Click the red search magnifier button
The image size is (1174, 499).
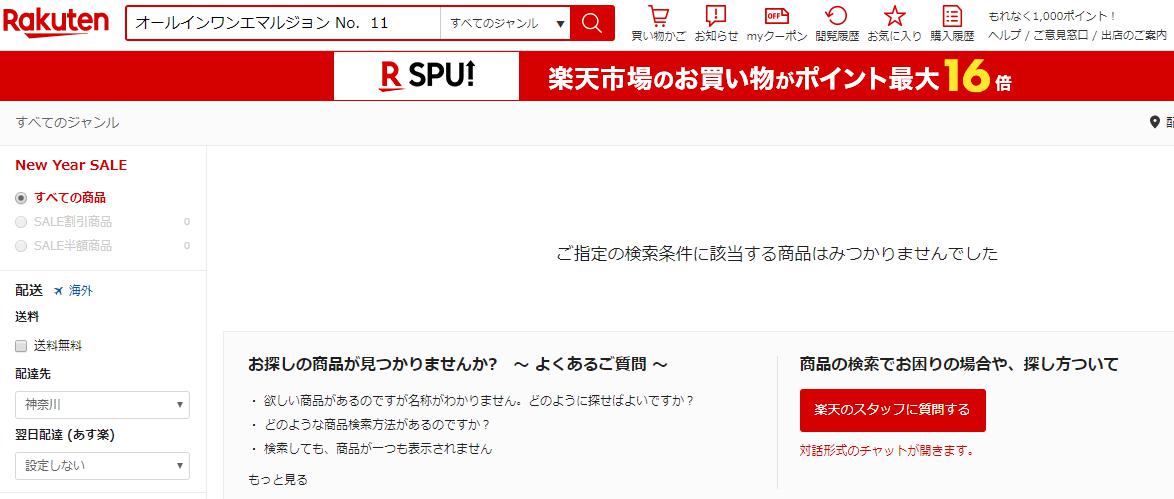(x=591, y=23)
